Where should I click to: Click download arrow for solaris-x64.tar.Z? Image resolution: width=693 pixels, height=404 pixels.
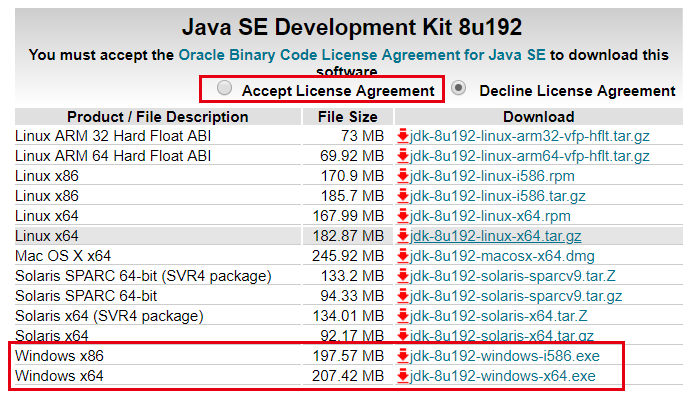[x=403, y=316]
